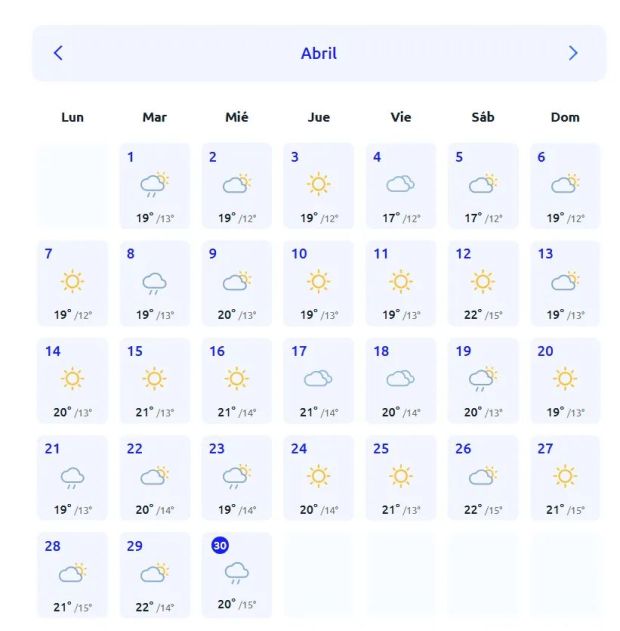Click the Lun weekday header
The width and height of the screenshot is (620, 631).
point(72,117)
